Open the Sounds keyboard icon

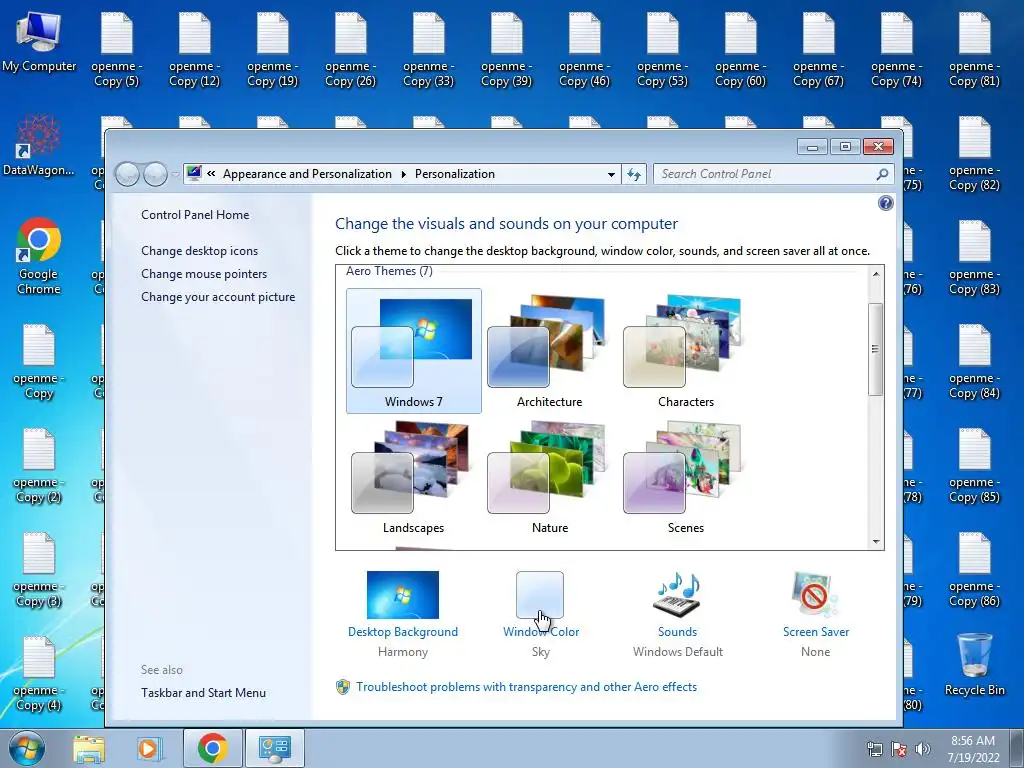coord(677,594)
